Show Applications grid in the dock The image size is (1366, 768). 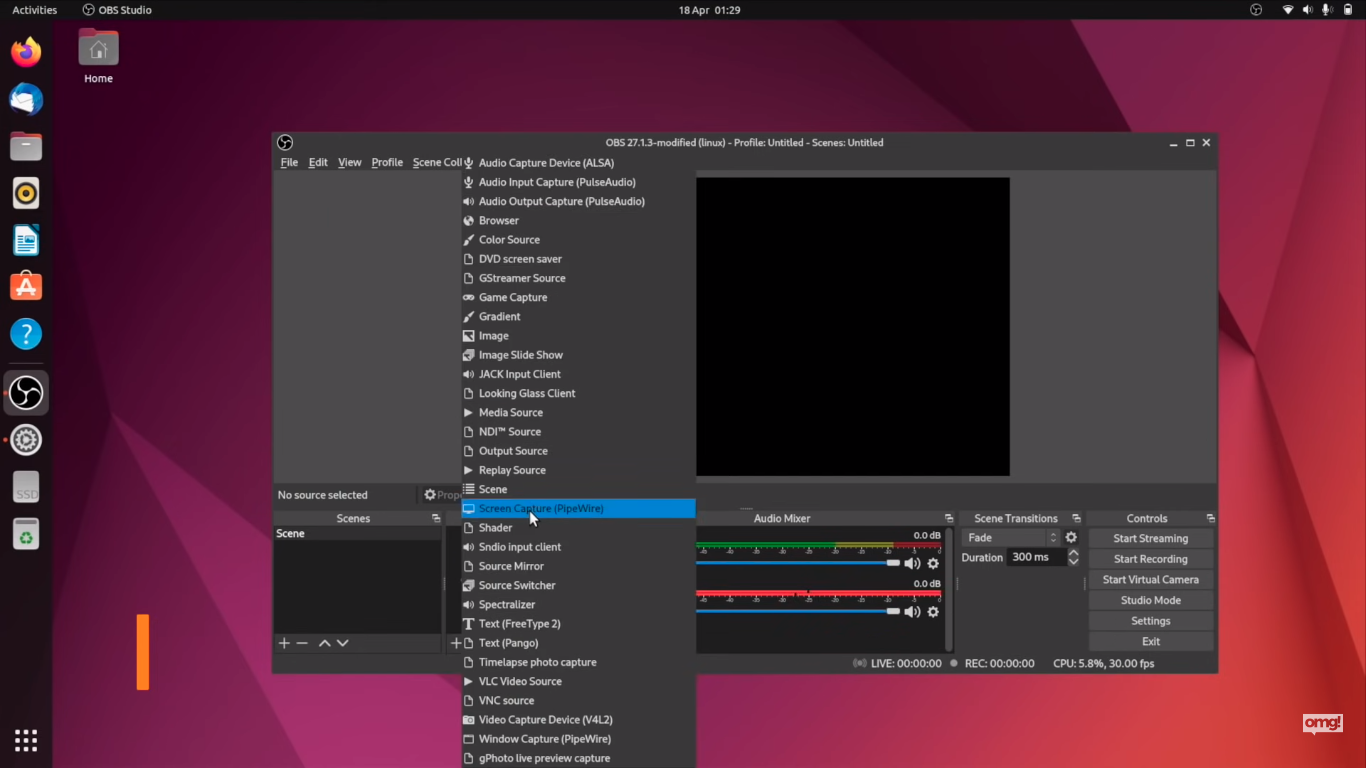[x=26, y=740]
